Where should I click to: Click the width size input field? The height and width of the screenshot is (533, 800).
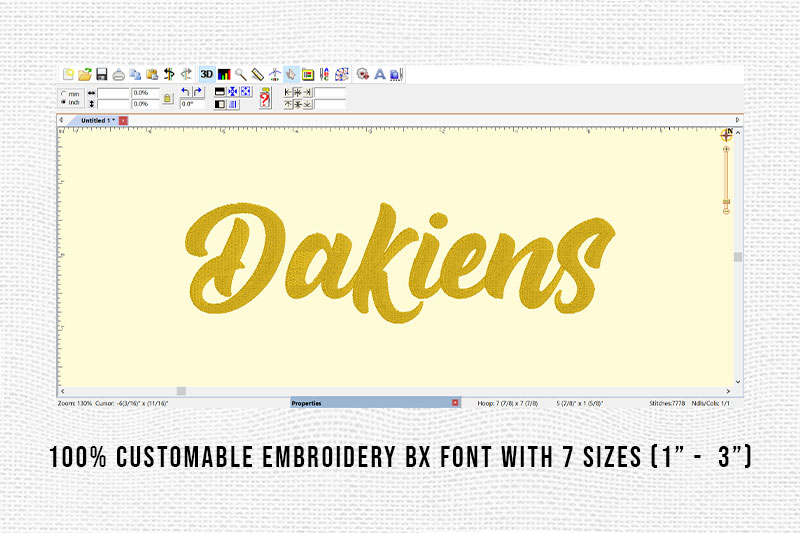[113, 93]
